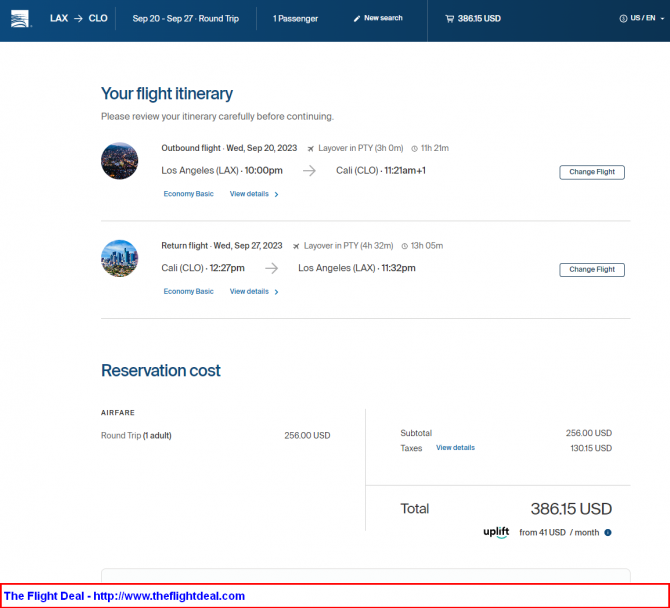Click 'Cali (CLO) · 12:27pm' departure text

[x=203, y=268]
